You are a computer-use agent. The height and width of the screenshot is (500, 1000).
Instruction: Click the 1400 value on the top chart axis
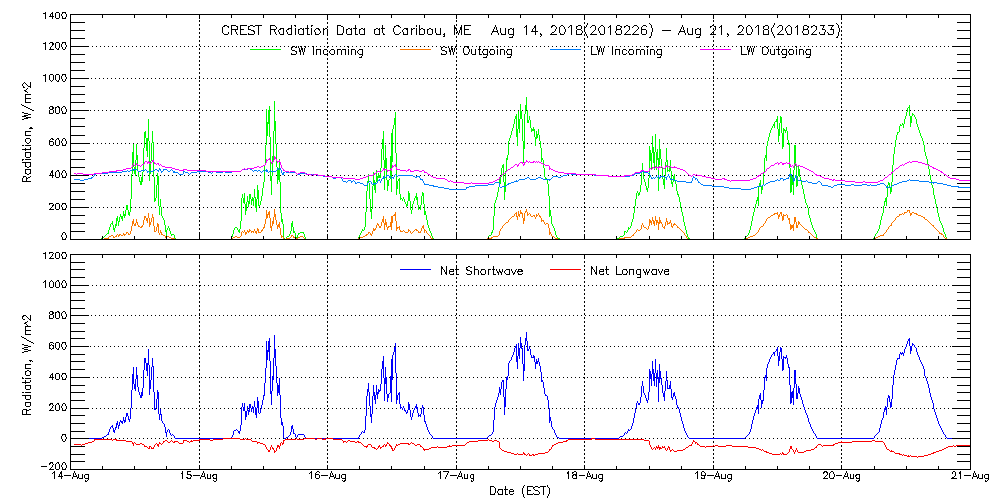click(x=54, y=17)
